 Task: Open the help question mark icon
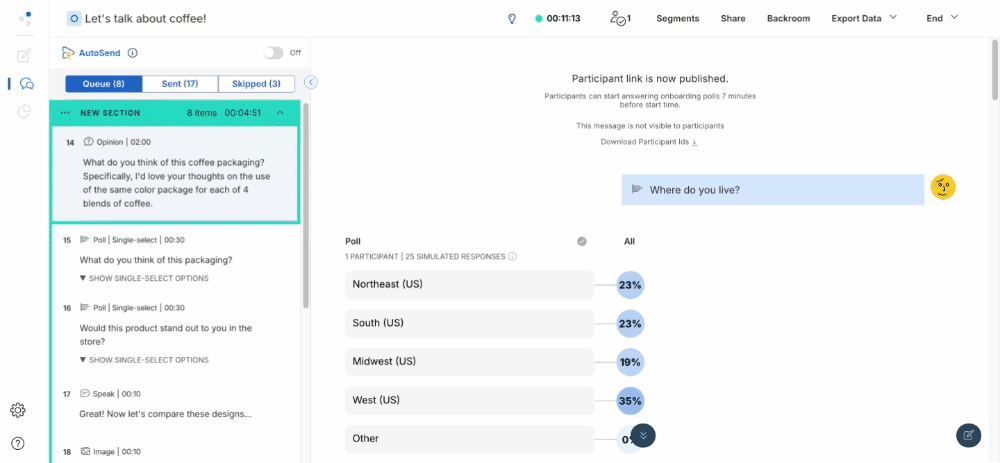click(x=18, y=443)
